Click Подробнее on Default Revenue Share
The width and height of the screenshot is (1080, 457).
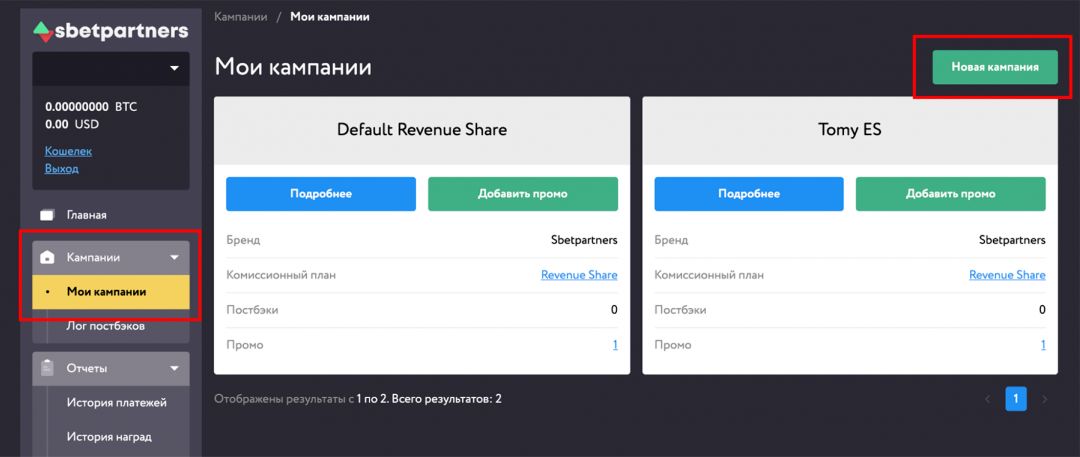tap(321, 194)
